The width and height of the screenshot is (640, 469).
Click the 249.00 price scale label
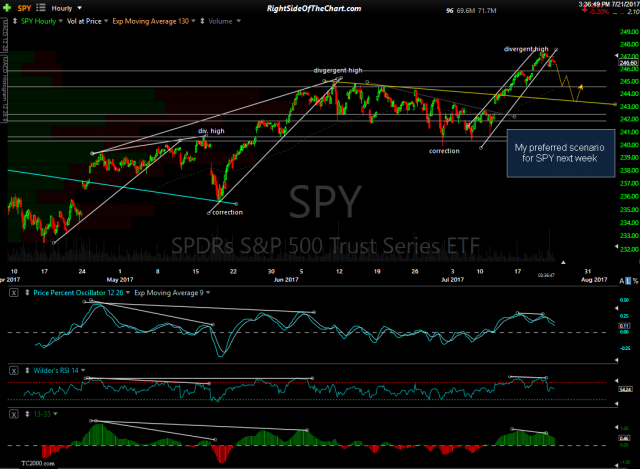pos(629,31)
